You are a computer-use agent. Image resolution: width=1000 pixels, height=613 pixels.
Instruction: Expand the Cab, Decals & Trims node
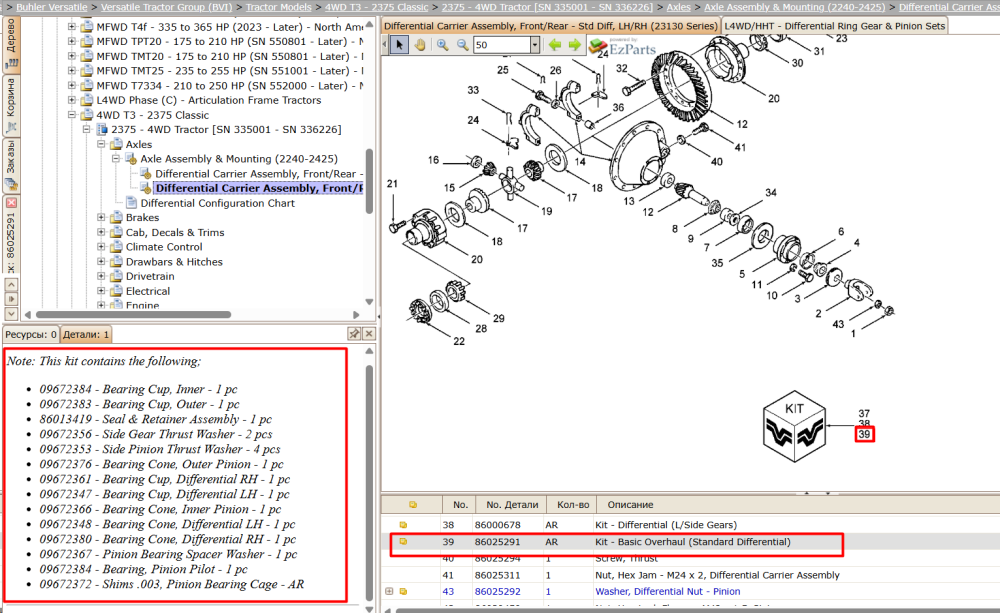tap(101, 232)
